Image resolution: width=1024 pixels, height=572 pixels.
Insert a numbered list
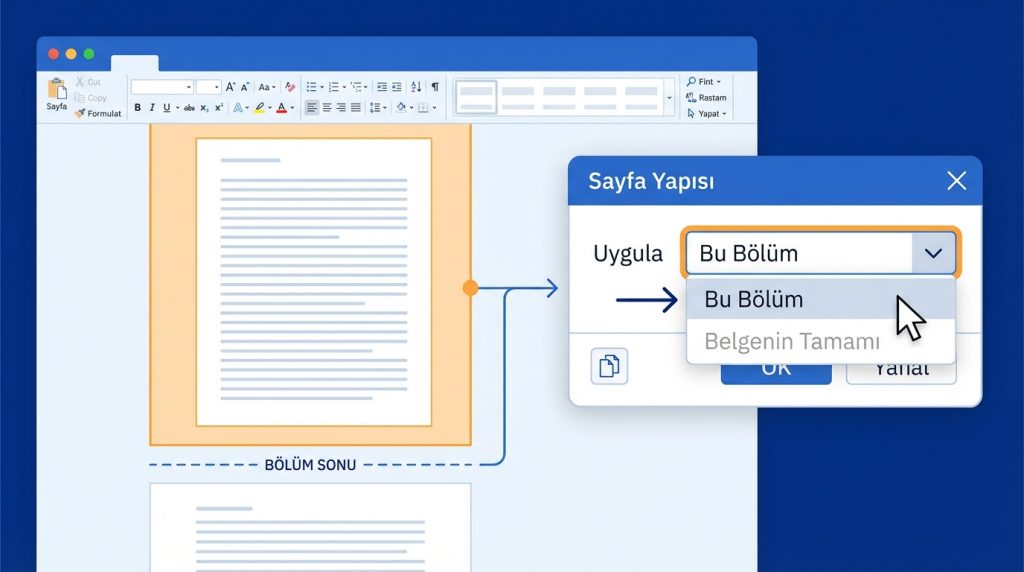point(334,87)
